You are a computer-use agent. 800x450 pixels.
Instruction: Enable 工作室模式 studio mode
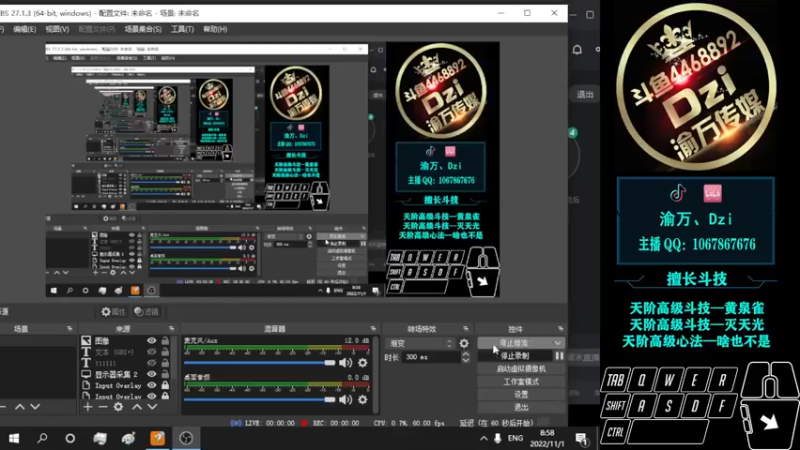[521, 381]
